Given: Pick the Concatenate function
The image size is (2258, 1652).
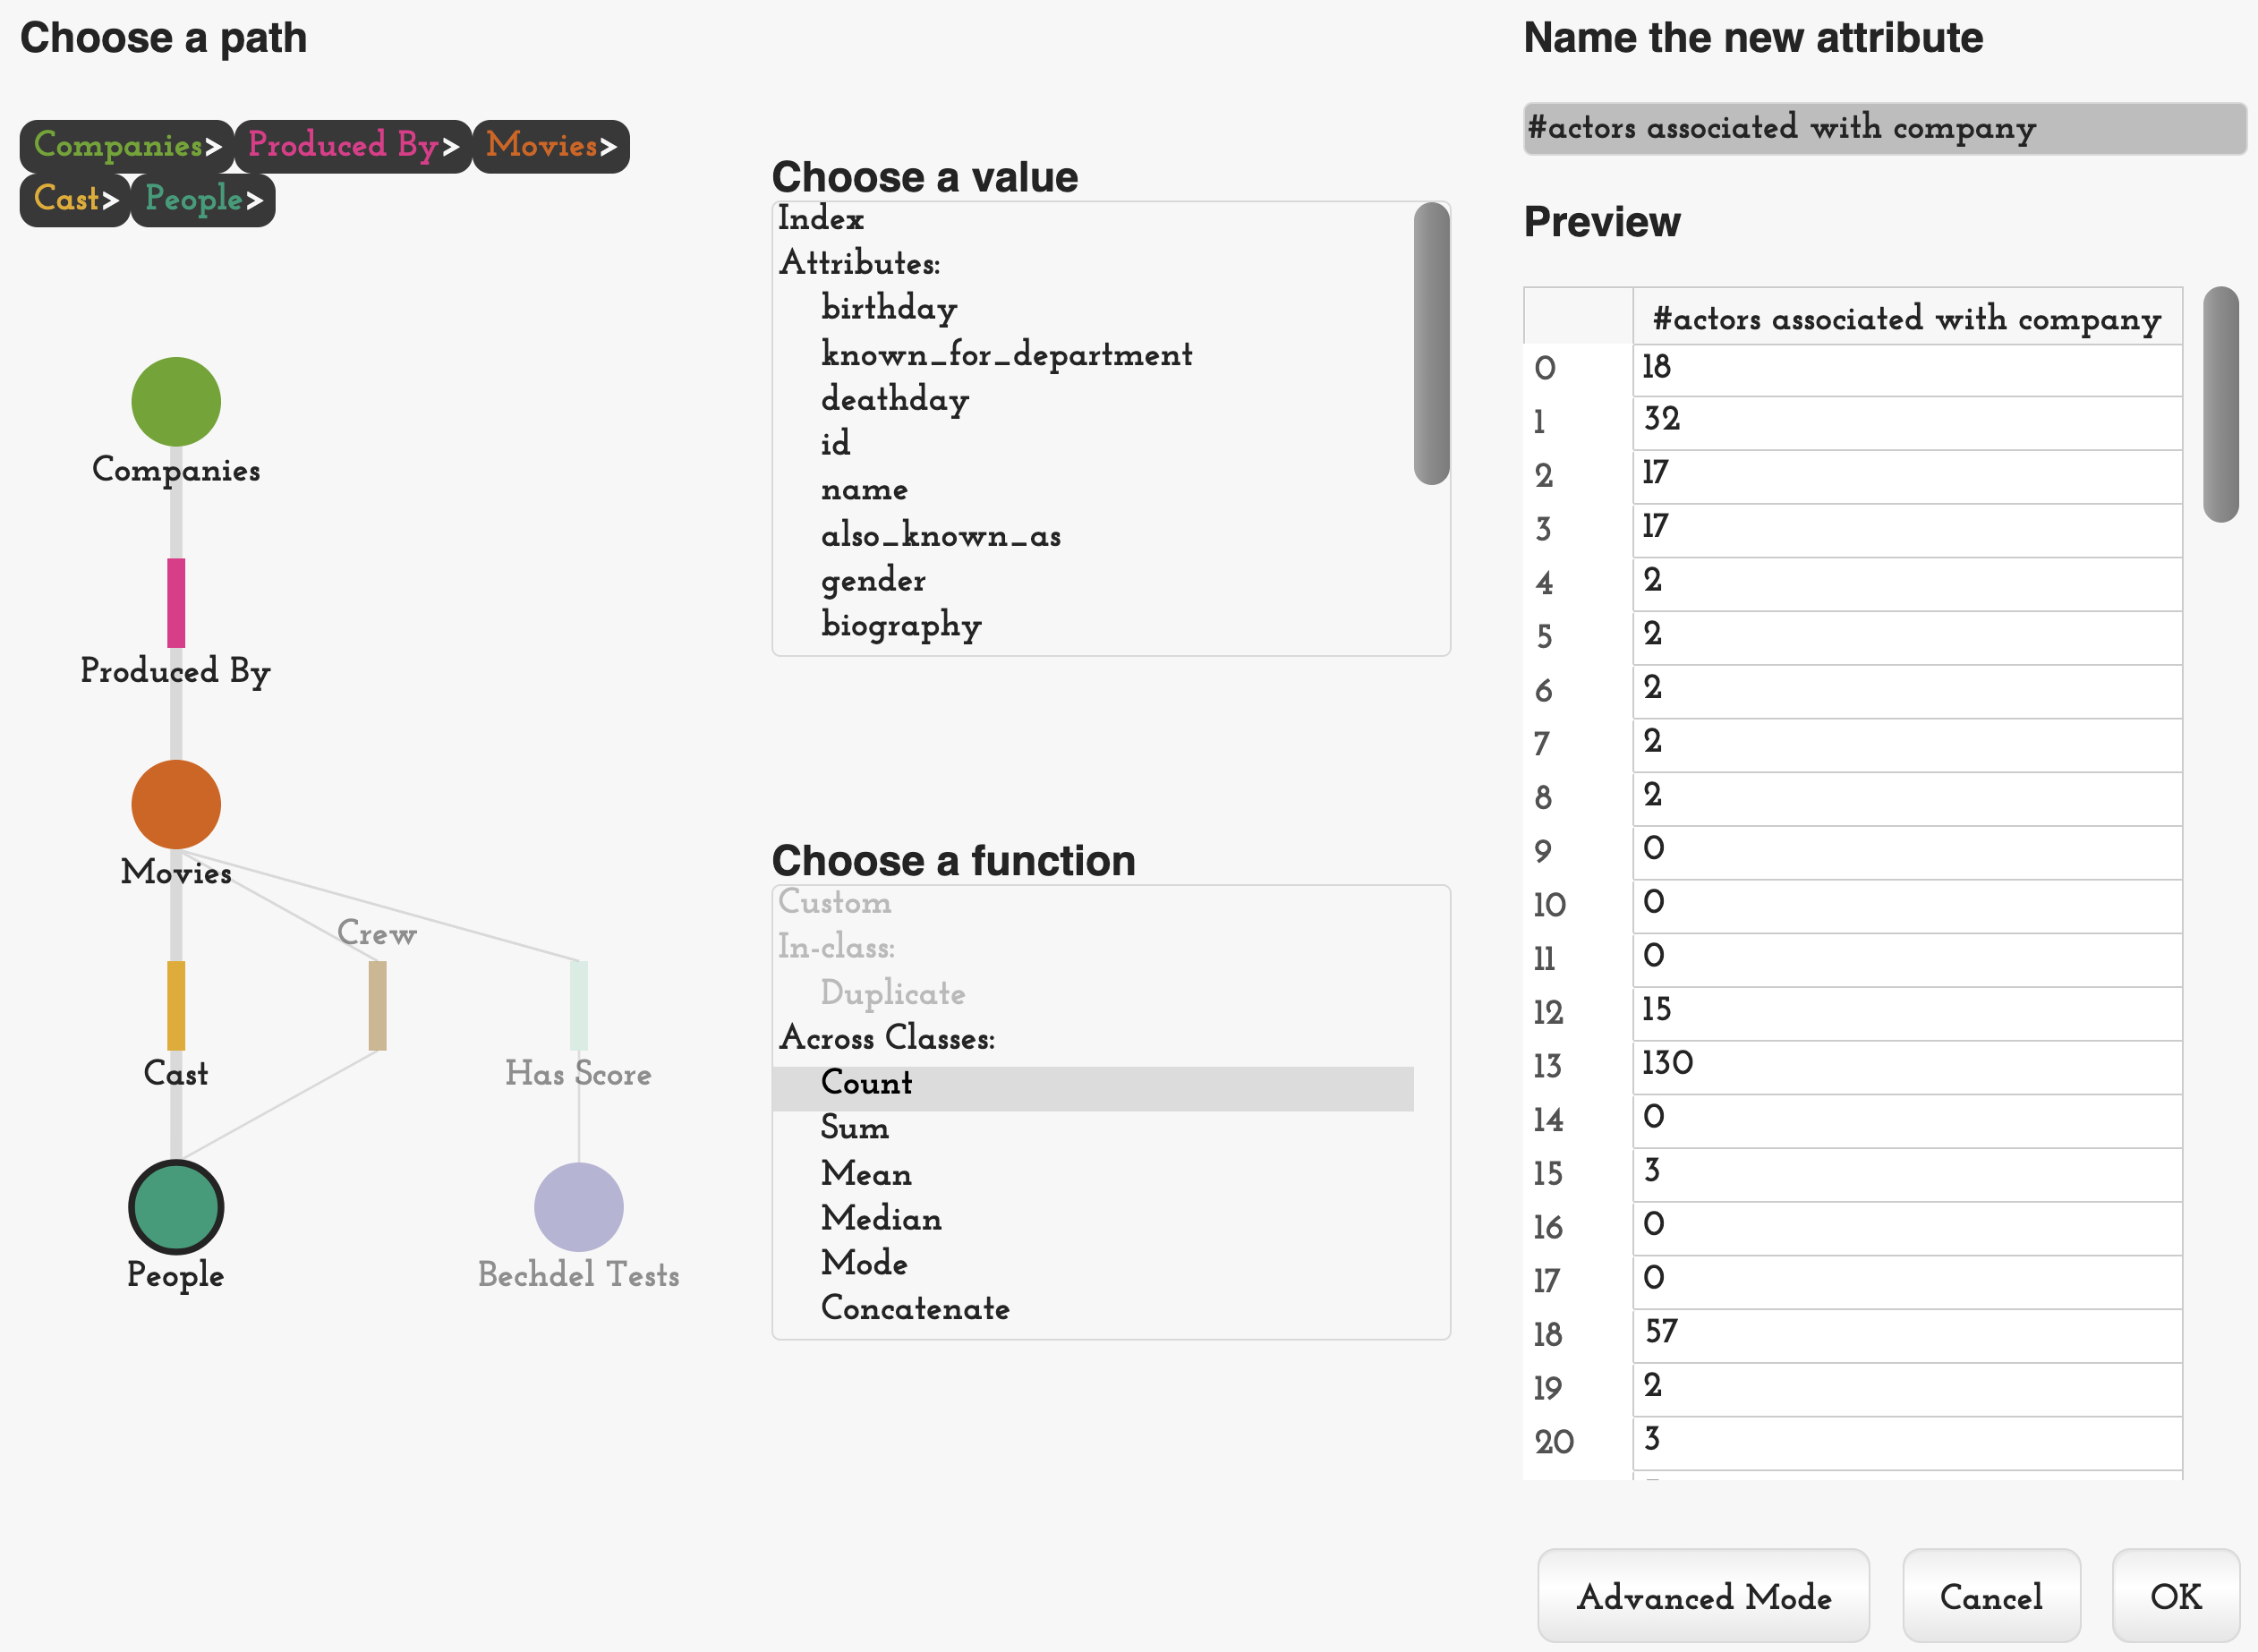Looking at the screenshot, I should pos(915,1308).
